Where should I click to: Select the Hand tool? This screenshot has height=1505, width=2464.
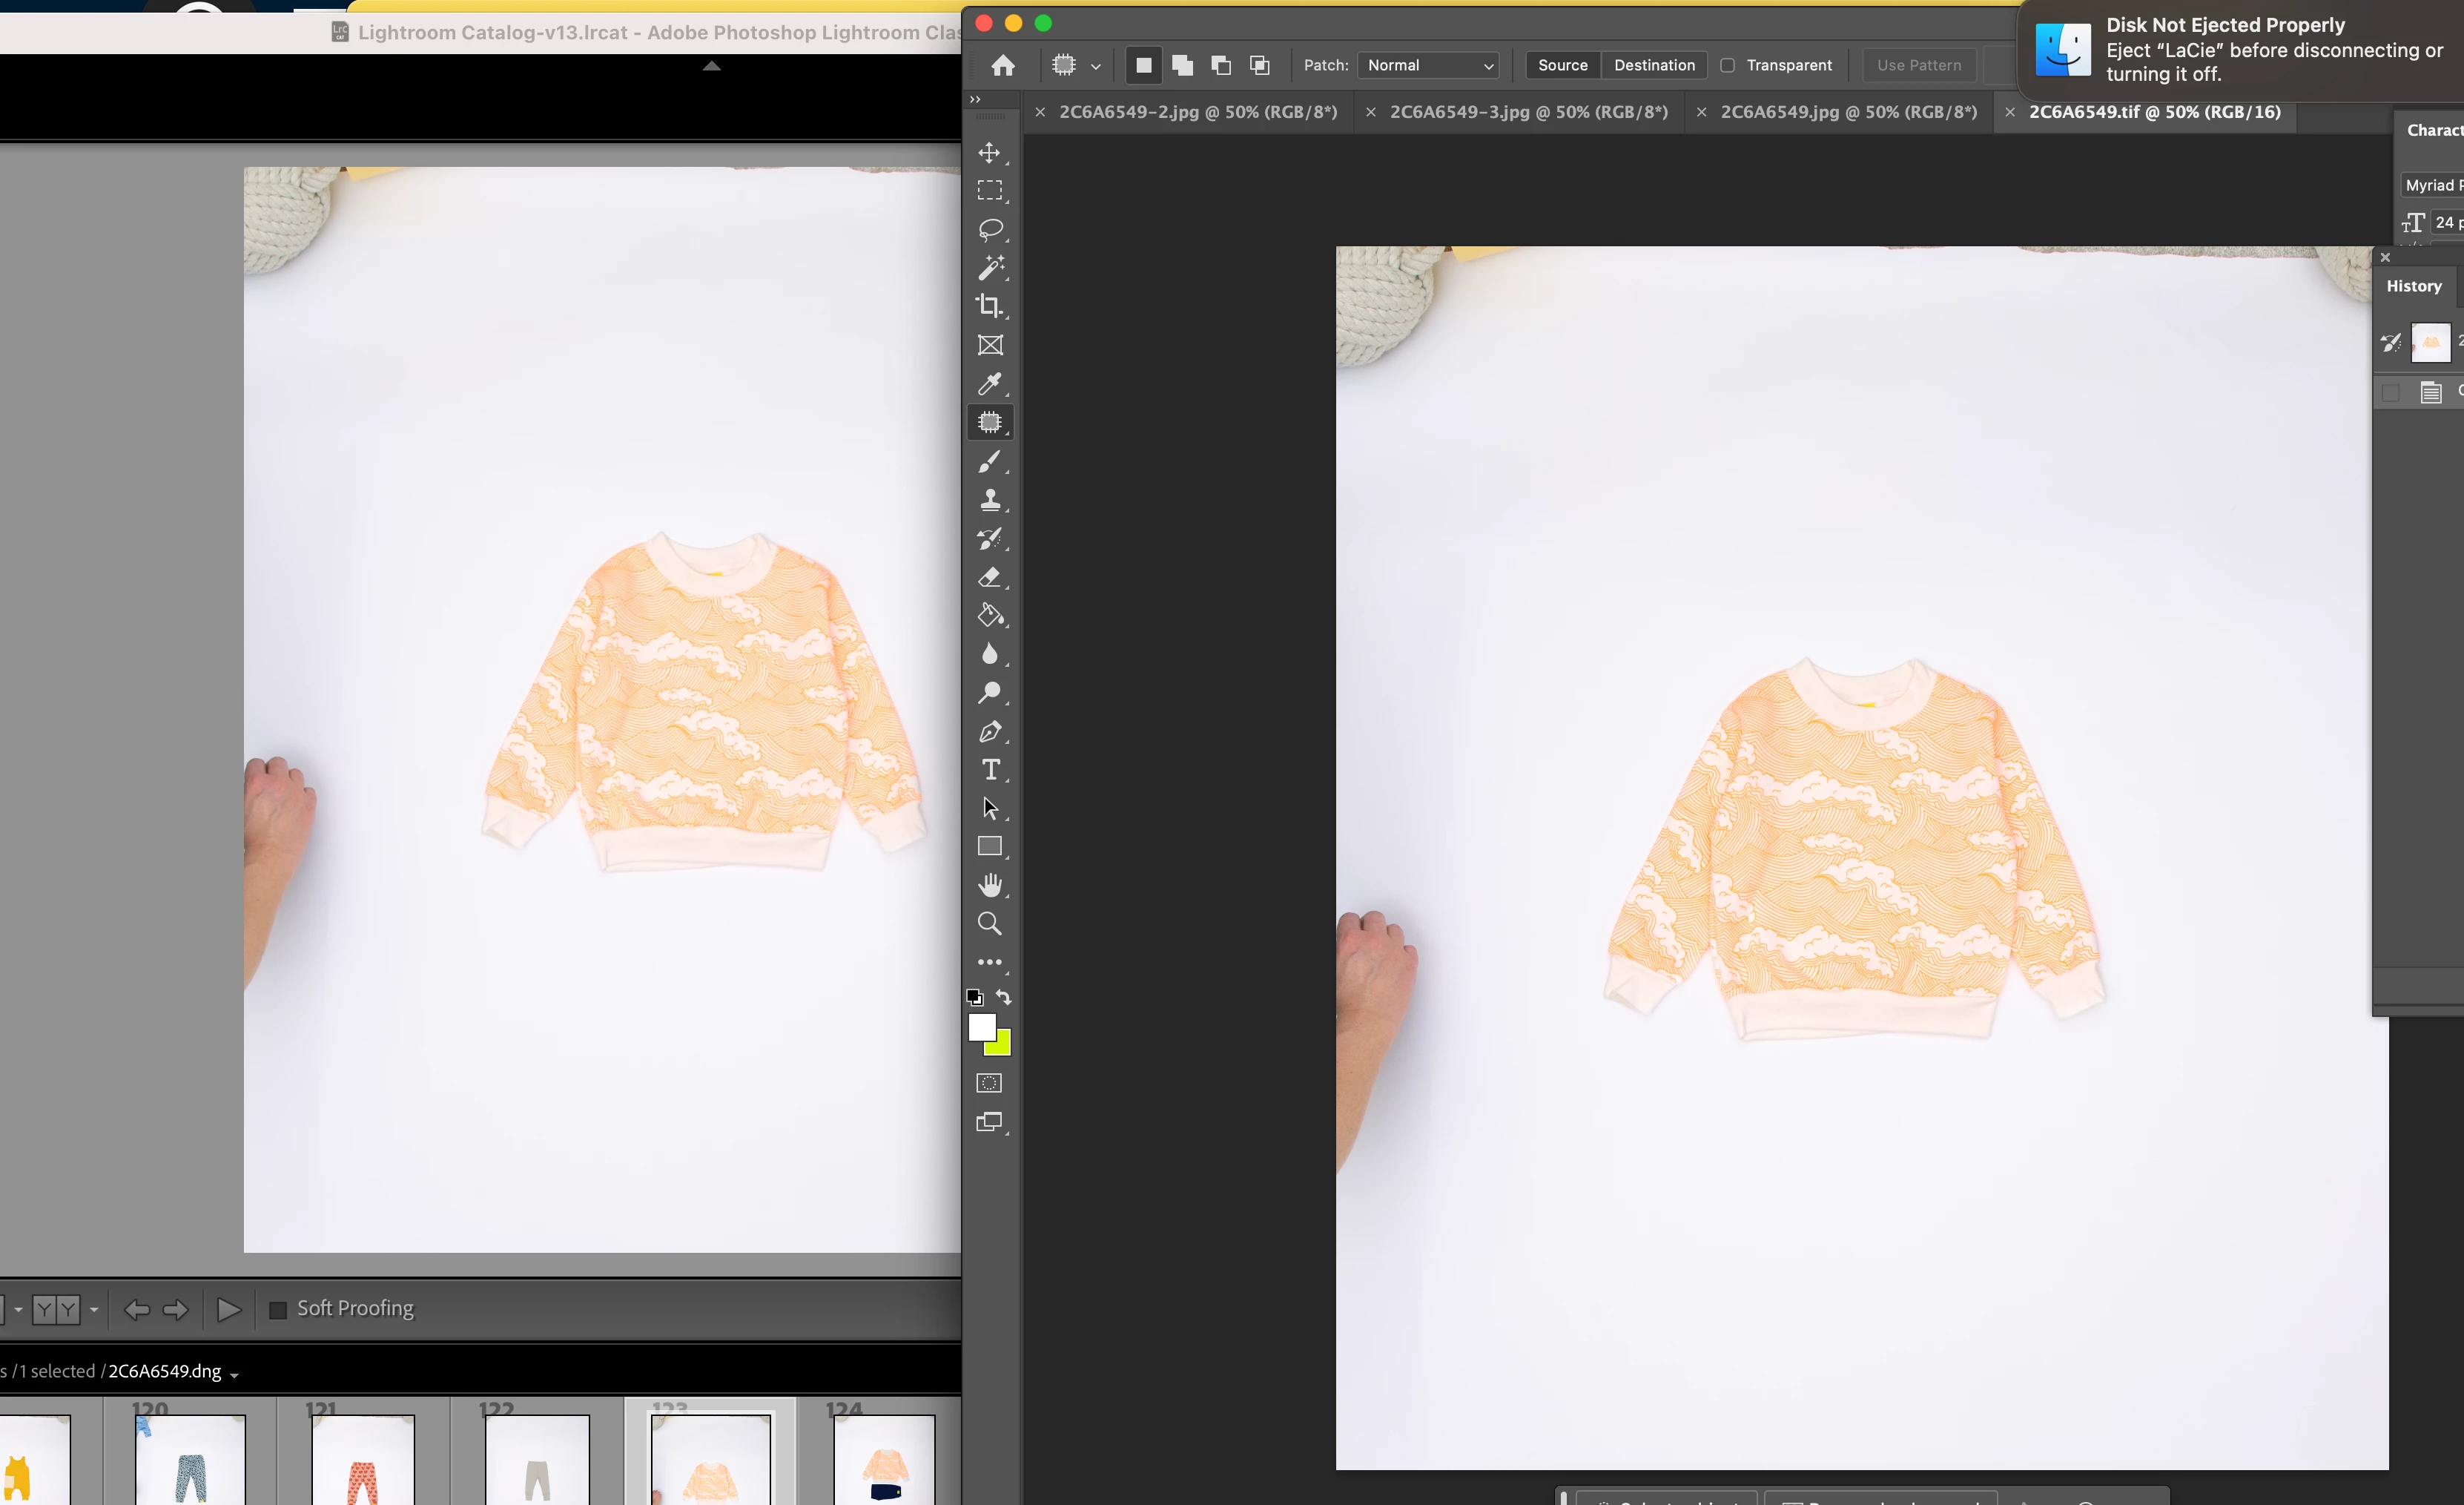[989, 885]
